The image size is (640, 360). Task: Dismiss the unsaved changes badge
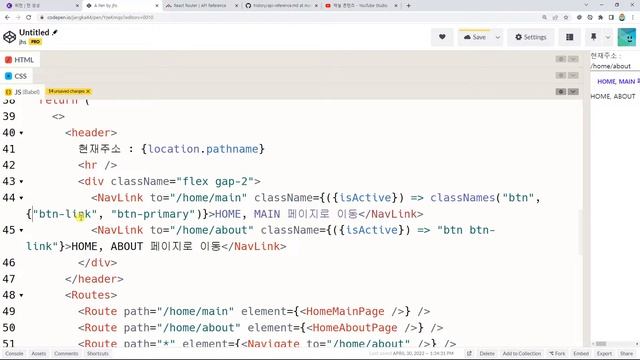(x=88, y=91)
